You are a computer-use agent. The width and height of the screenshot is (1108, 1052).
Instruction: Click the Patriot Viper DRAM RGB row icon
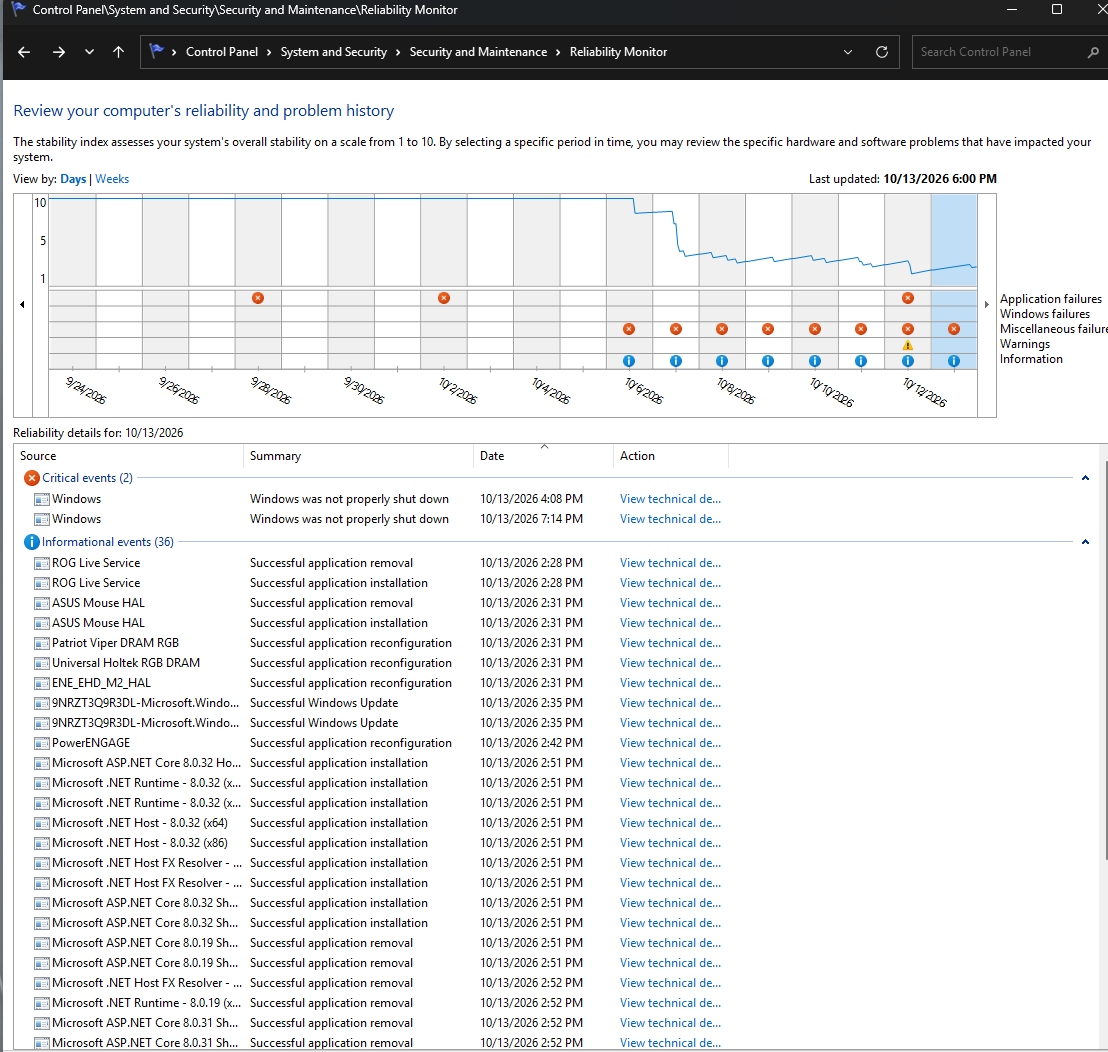coord(42,644)
